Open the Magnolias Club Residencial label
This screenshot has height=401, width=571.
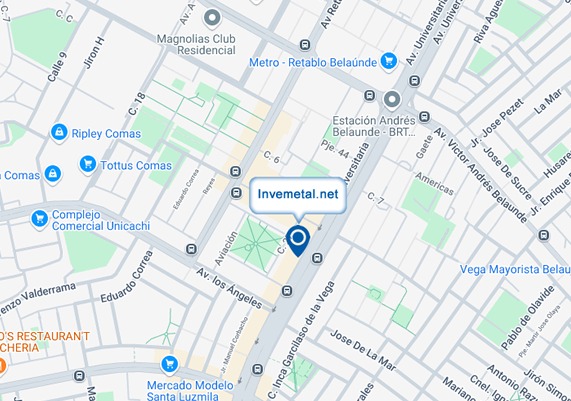point(196,44)
